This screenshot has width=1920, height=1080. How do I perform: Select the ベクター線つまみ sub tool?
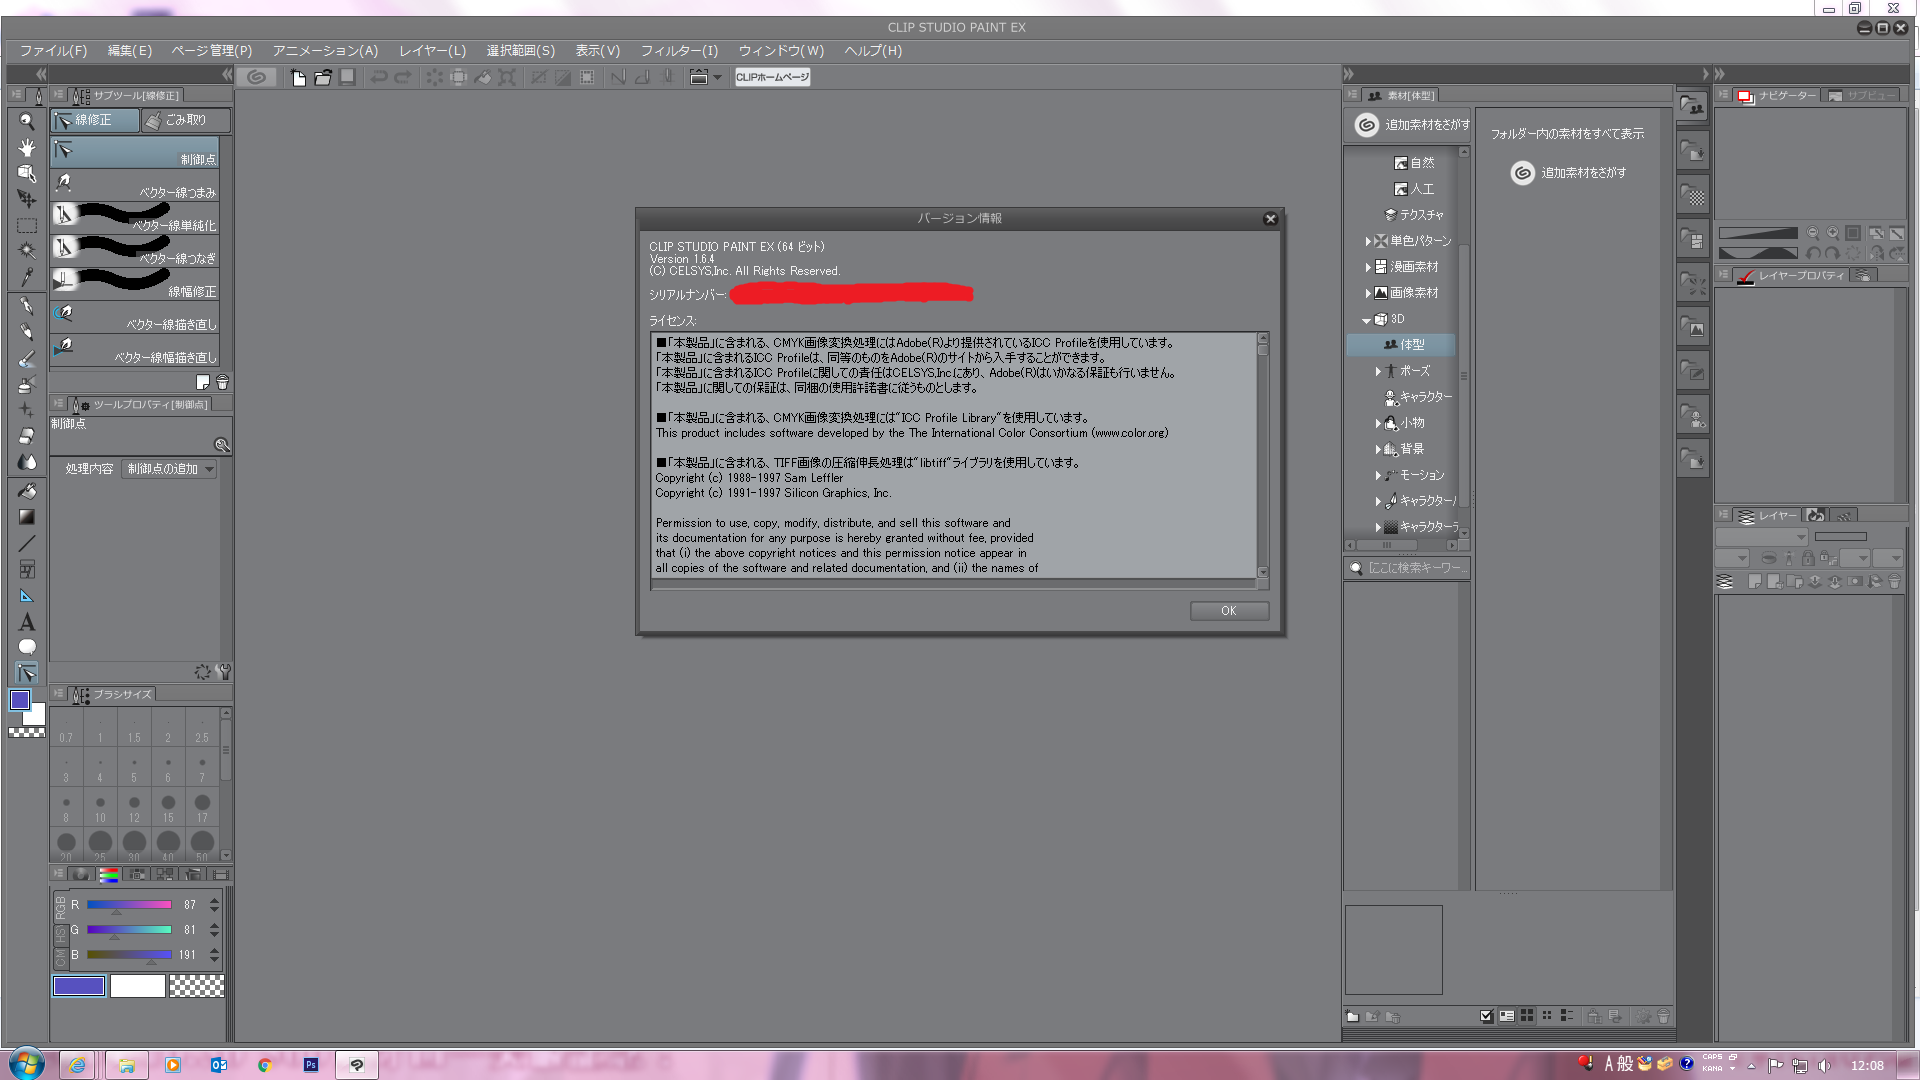134,184
